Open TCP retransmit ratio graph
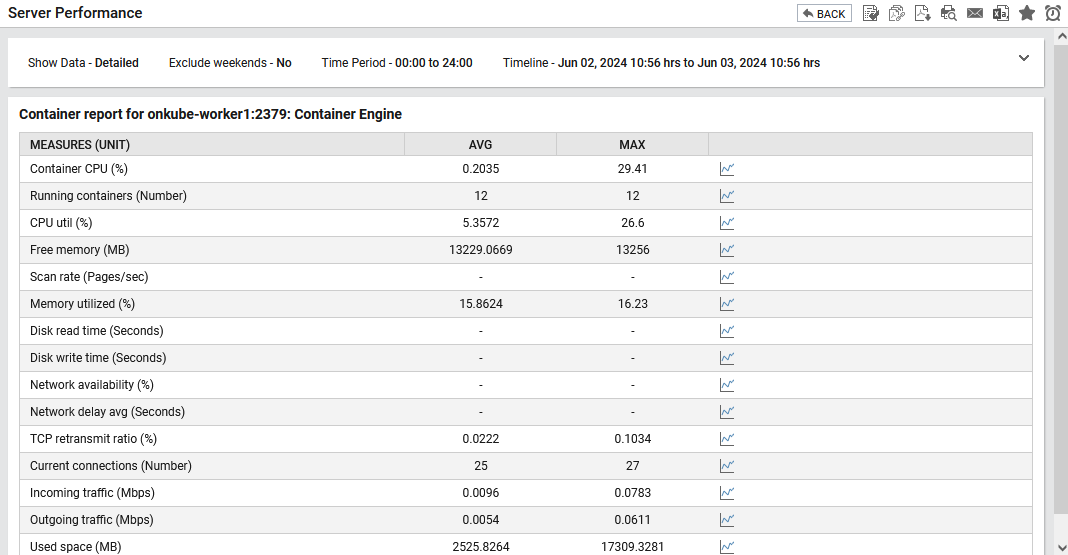The height and width of the screenshot is (555, 1068). click(x=727, y=439)
